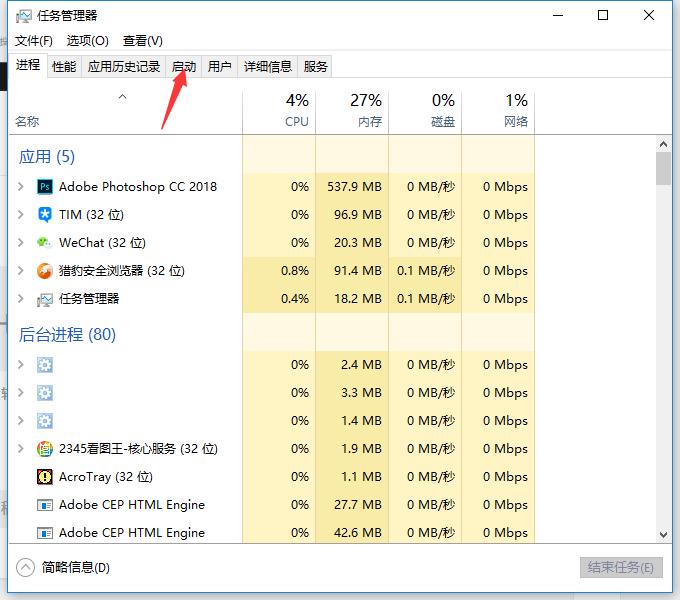
Task: Click the 任务管理器 process row icon
Action: [45, 299]
